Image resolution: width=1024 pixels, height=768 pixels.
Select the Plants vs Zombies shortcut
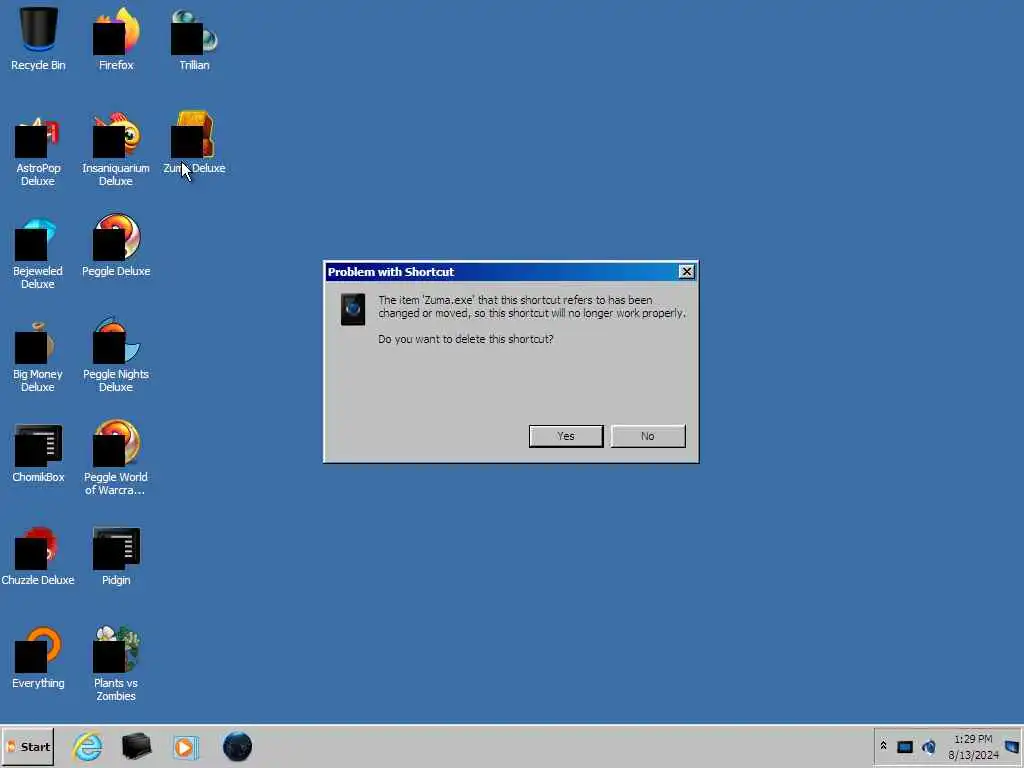tap(116, 664)
